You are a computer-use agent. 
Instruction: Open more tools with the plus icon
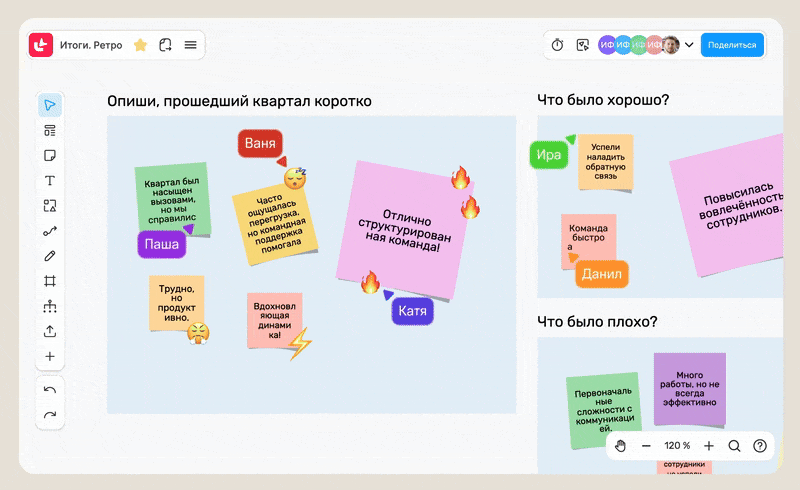(x=50, y=357)
